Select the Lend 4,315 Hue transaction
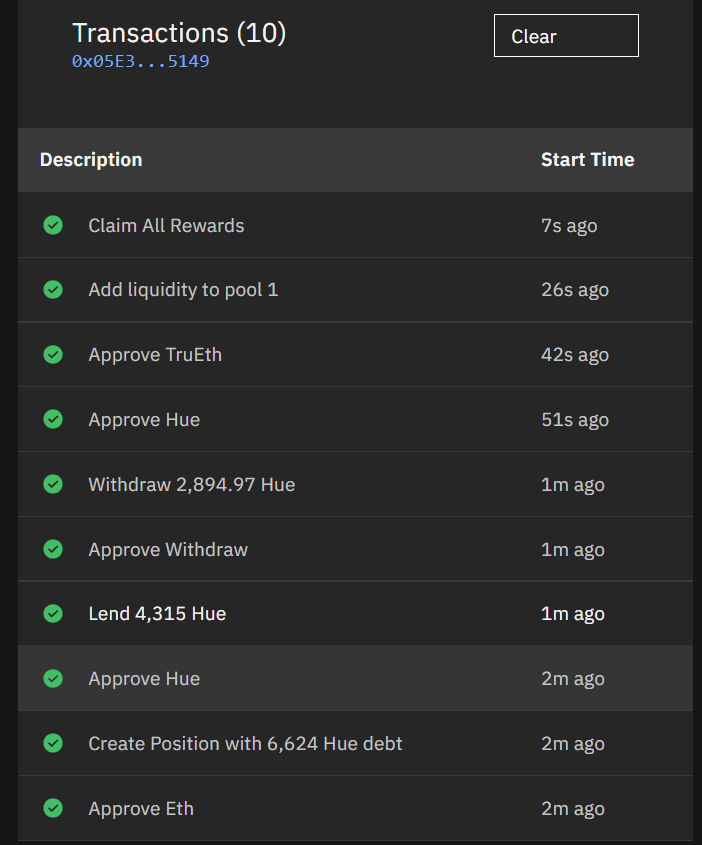Image resolution: width=702 pixels, height=845 pixels. point(355,613)
